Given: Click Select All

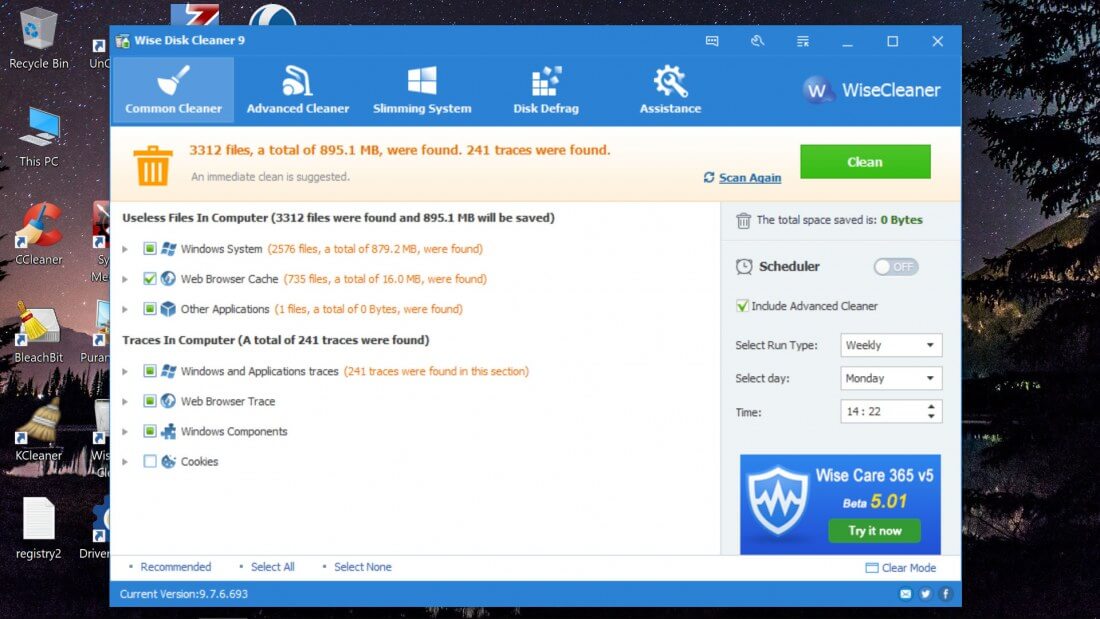Looking at the screenshot, I should [x=272, y=566].
